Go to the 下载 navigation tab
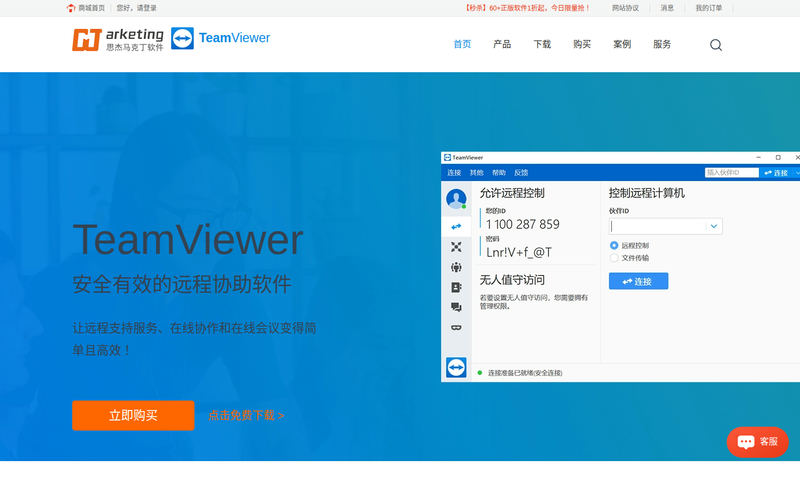The height and width of the screenshot is (500, 800). click(x=542, y=44)
